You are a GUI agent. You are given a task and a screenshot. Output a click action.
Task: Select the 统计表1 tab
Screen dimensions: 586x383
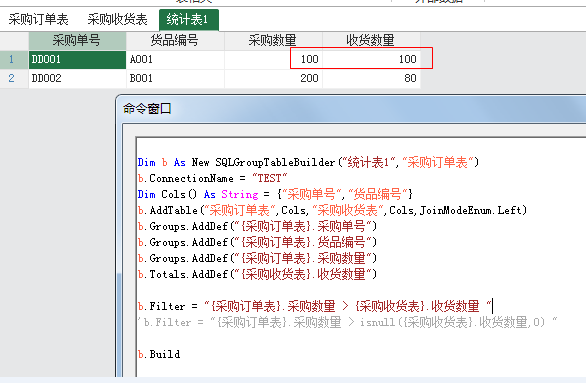[x=189, y=19]
